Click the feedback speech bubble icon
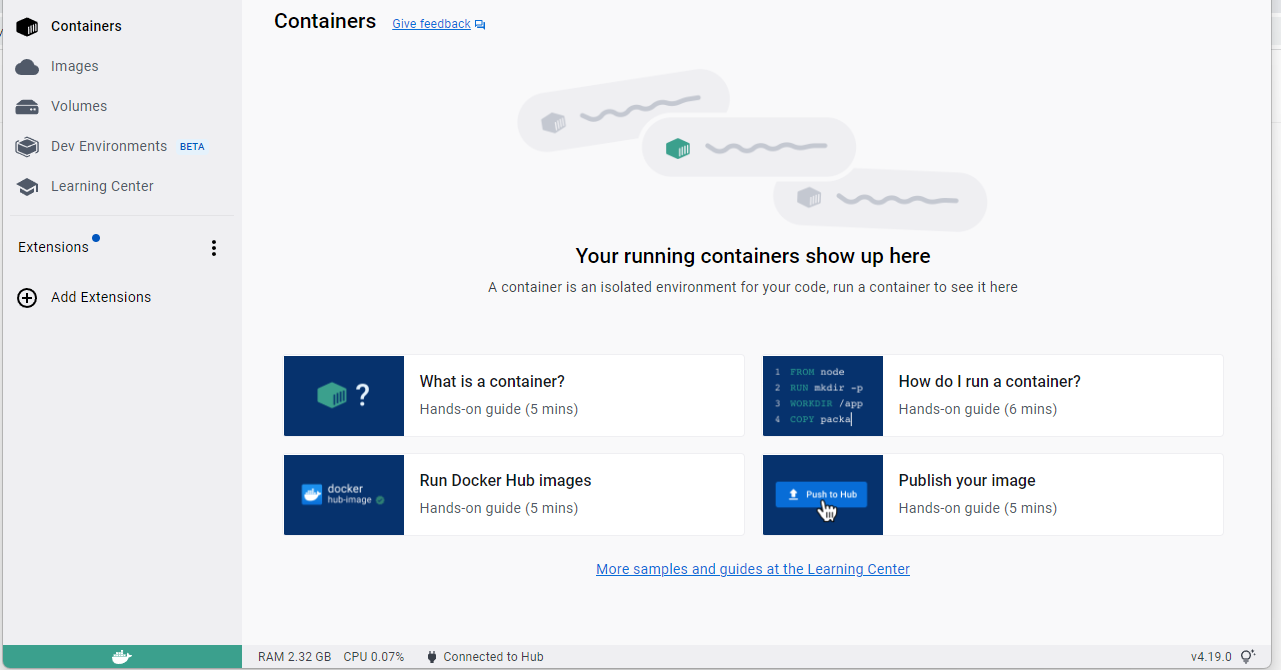 tap(480, 25)
